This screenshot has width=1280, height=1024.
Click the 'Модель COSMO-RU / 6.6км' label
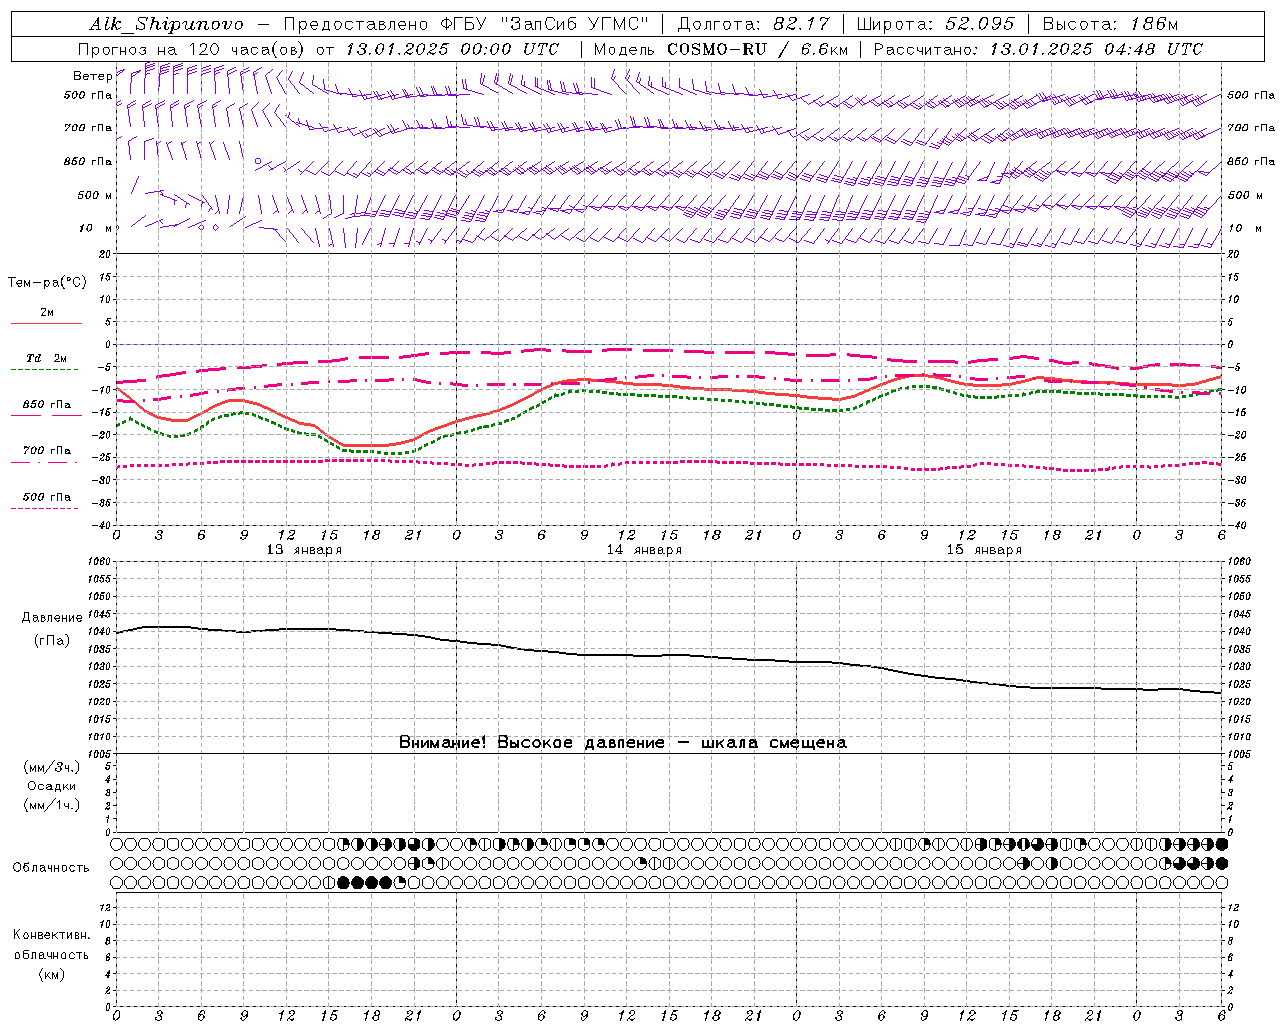pos(720,49)
